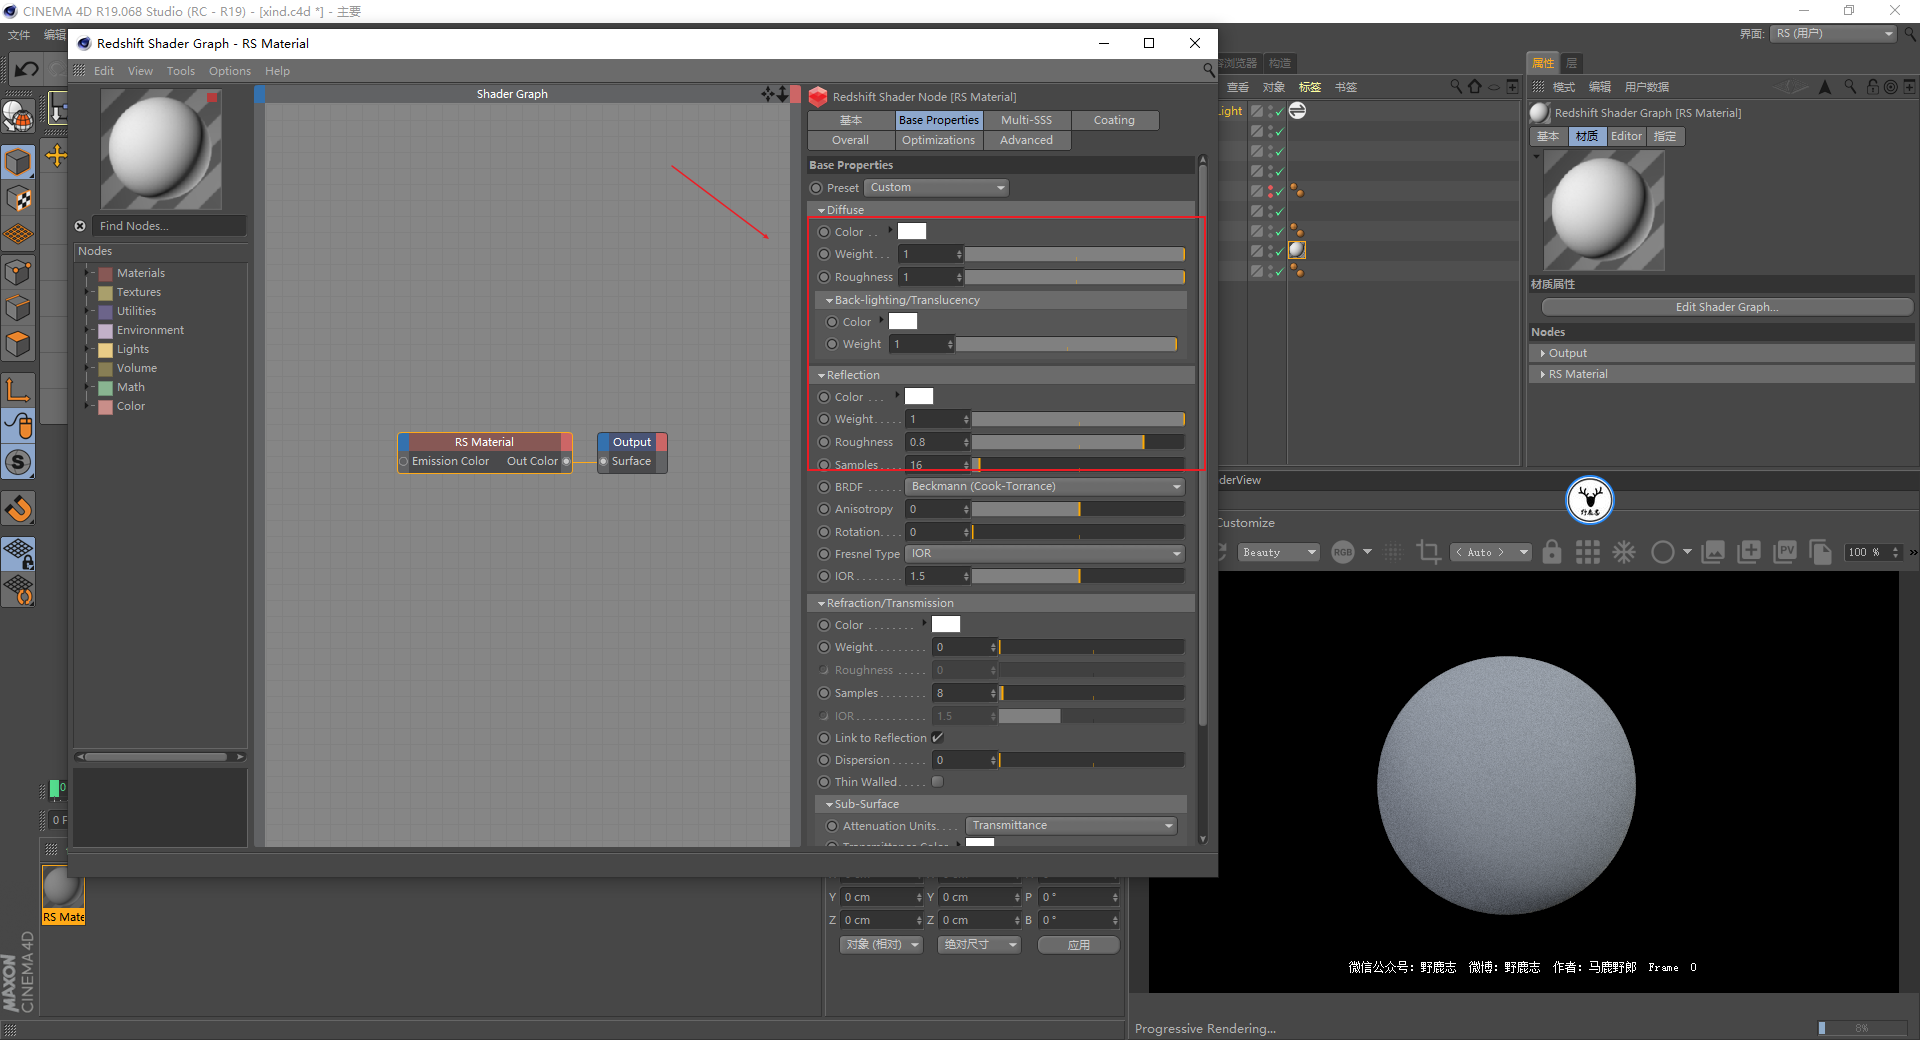Open the Editor tab in Attributes panel

coord(1626,137)
